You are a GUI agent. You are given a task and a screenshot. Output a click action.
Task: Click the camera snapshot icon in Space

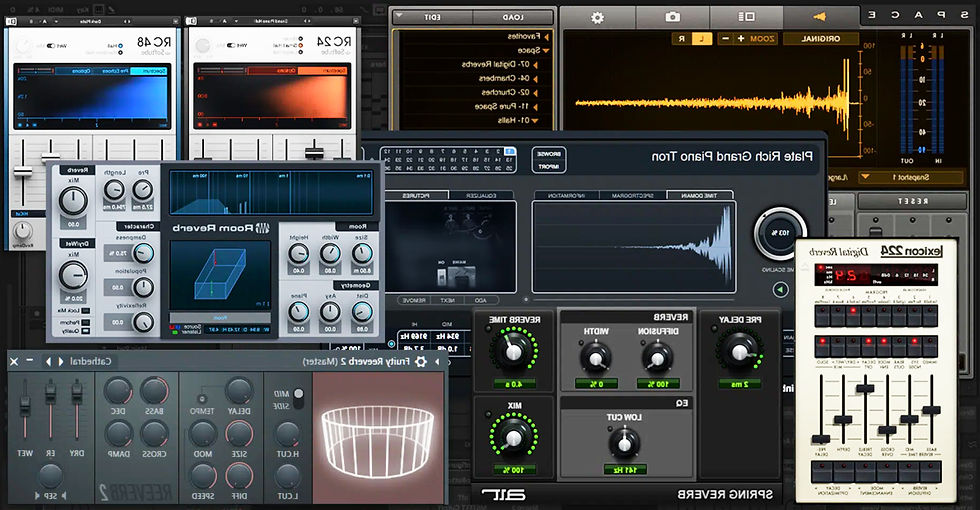click(672, 17)
